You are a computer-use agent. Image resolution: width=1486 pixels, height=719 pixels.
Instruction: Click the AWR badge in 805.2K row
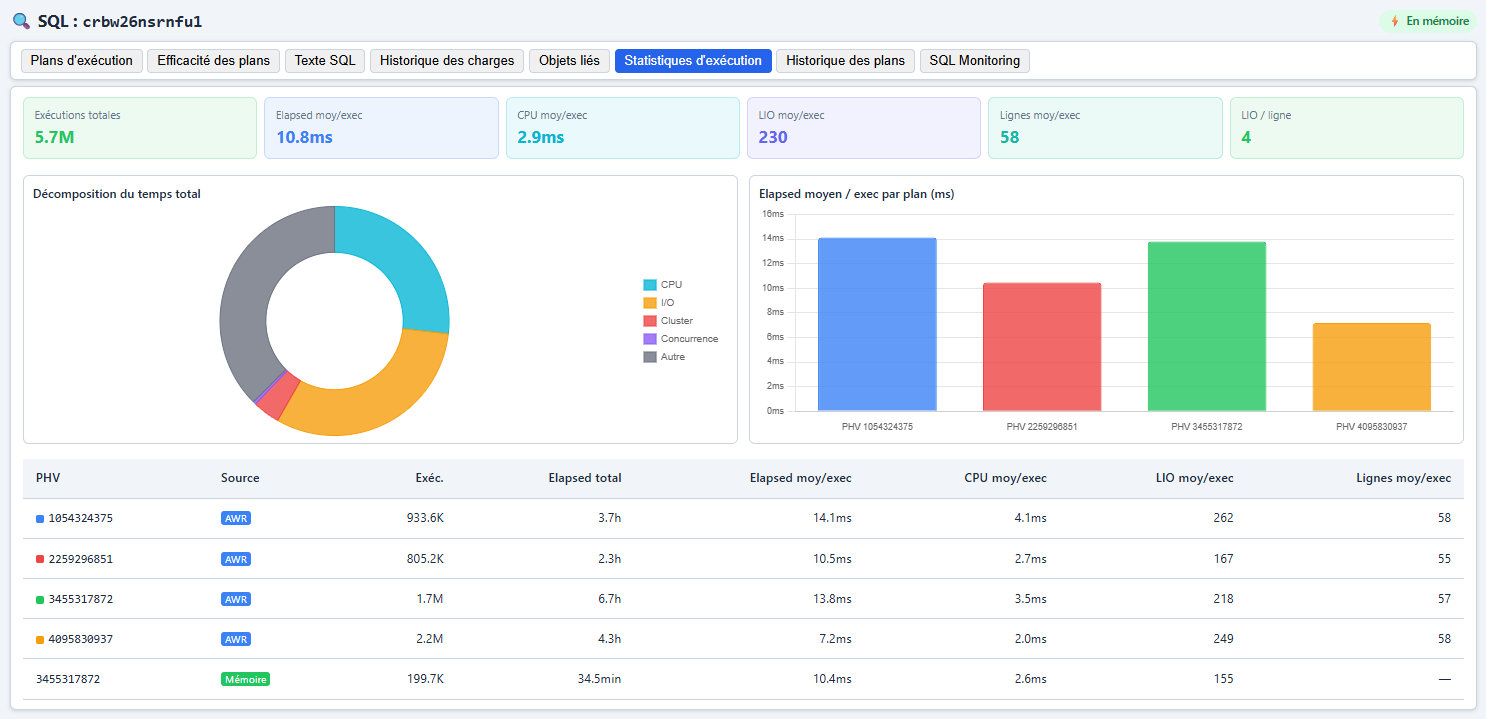(x=236, y=559)
